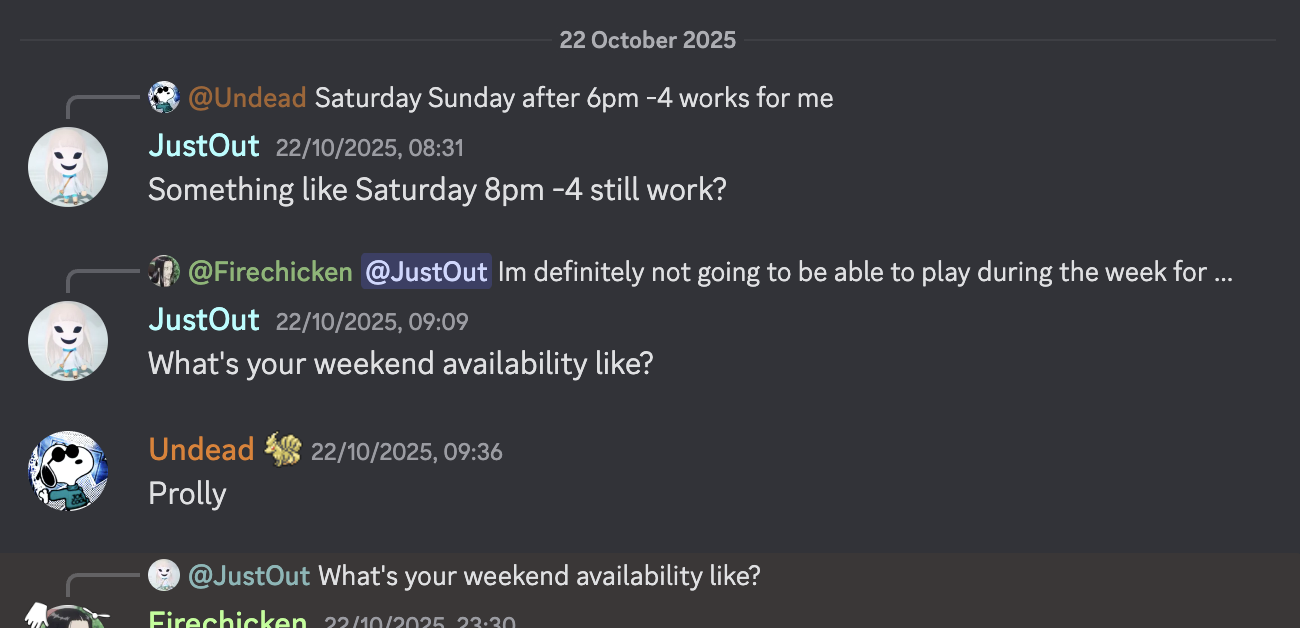This screenshot has height=628, width=1300.
Task: Open the JustOut username at the 09:09 message
Action: click(x=204, y=320)
